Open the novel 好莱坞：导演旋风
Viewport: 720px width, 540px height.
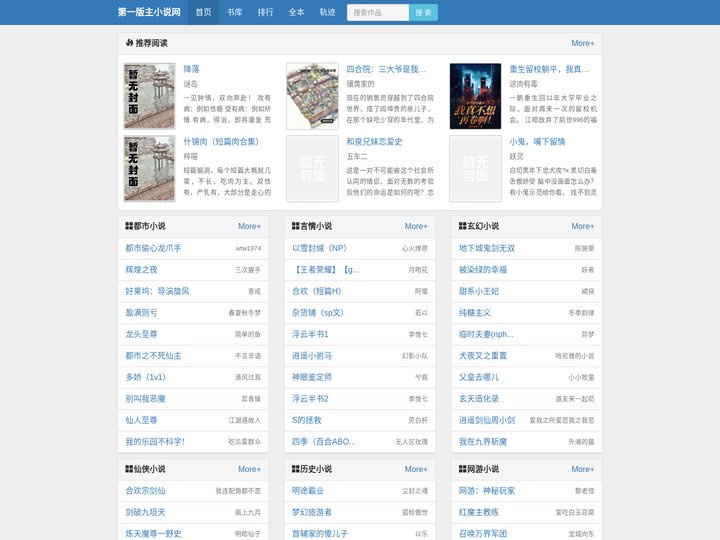click(x=158, y=292)
